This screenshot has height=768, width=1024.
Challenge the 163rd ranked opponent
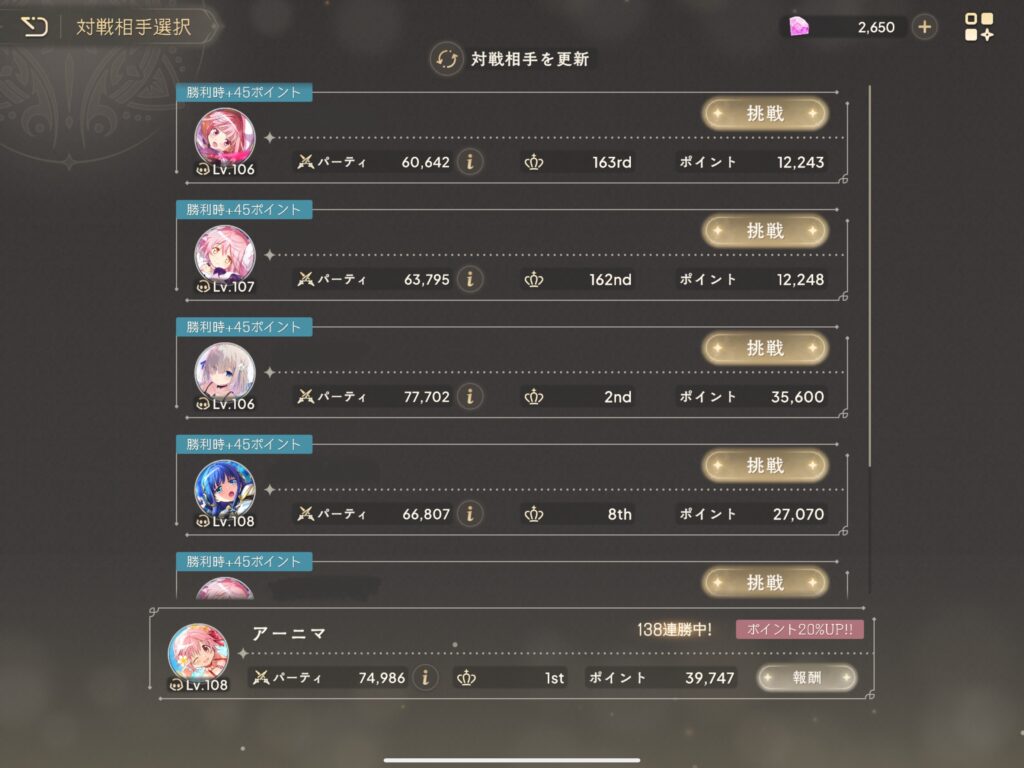(x=765, y=114)
